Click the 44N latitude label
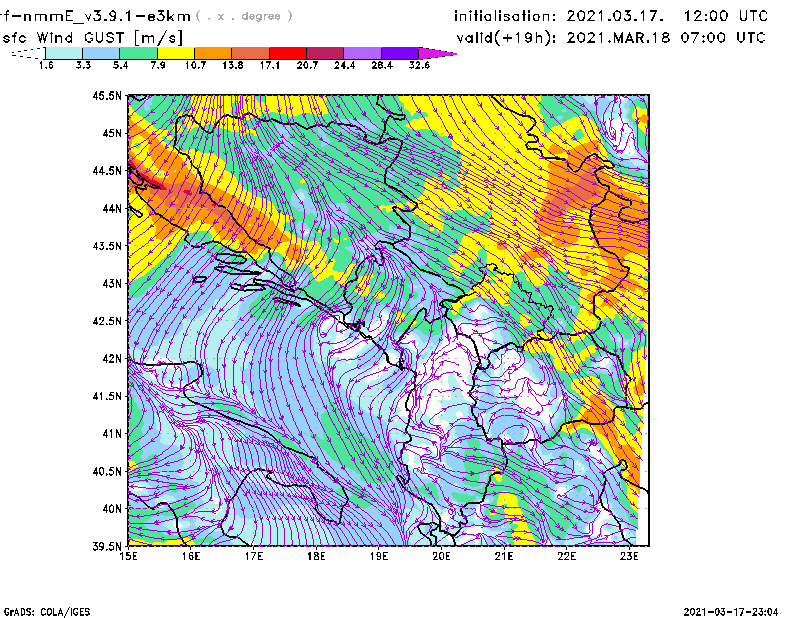Image resolution: width=800 pixels, height=618 pixels. tap(112, 208)
